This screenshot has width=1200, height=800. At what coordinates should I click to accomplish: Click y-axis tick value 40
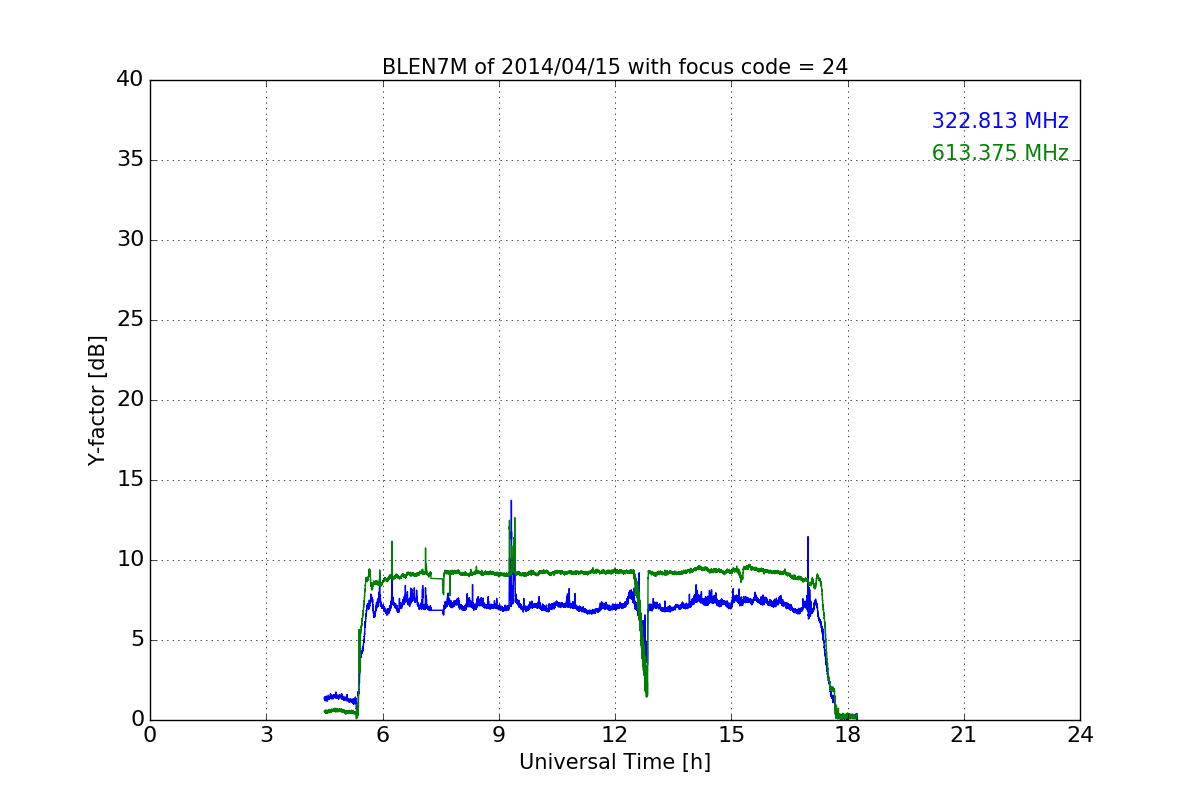tap(130, 80)
